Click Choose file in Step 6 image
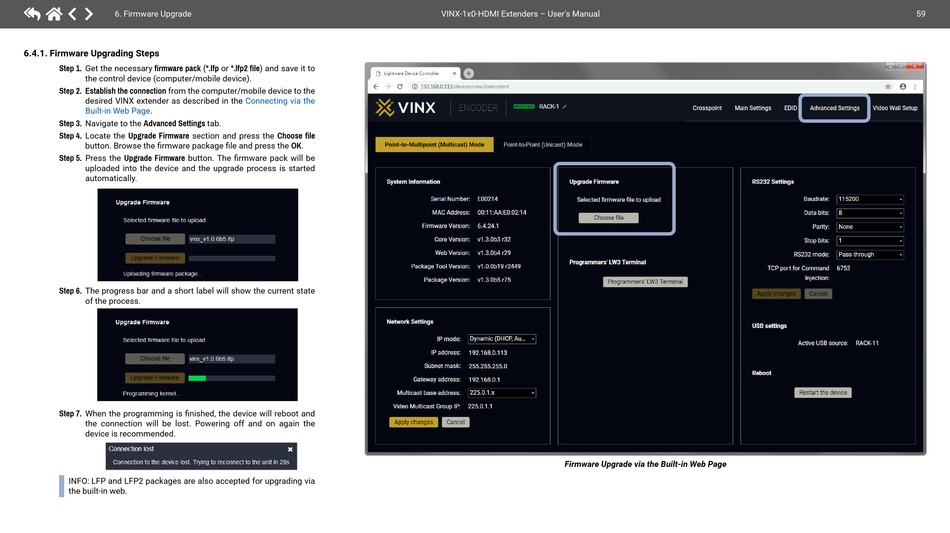 [x=155, y=359]
